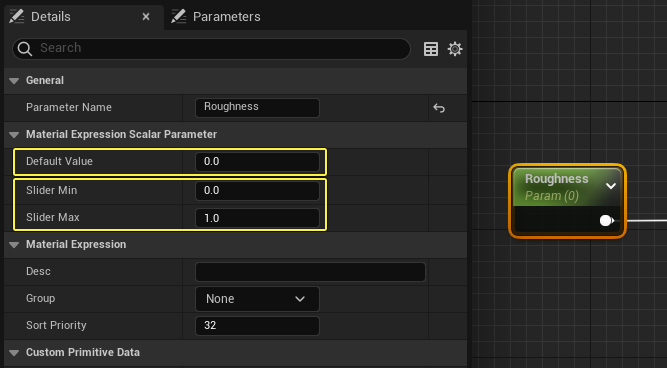Click the Roughness node output pin

(606, 220)
